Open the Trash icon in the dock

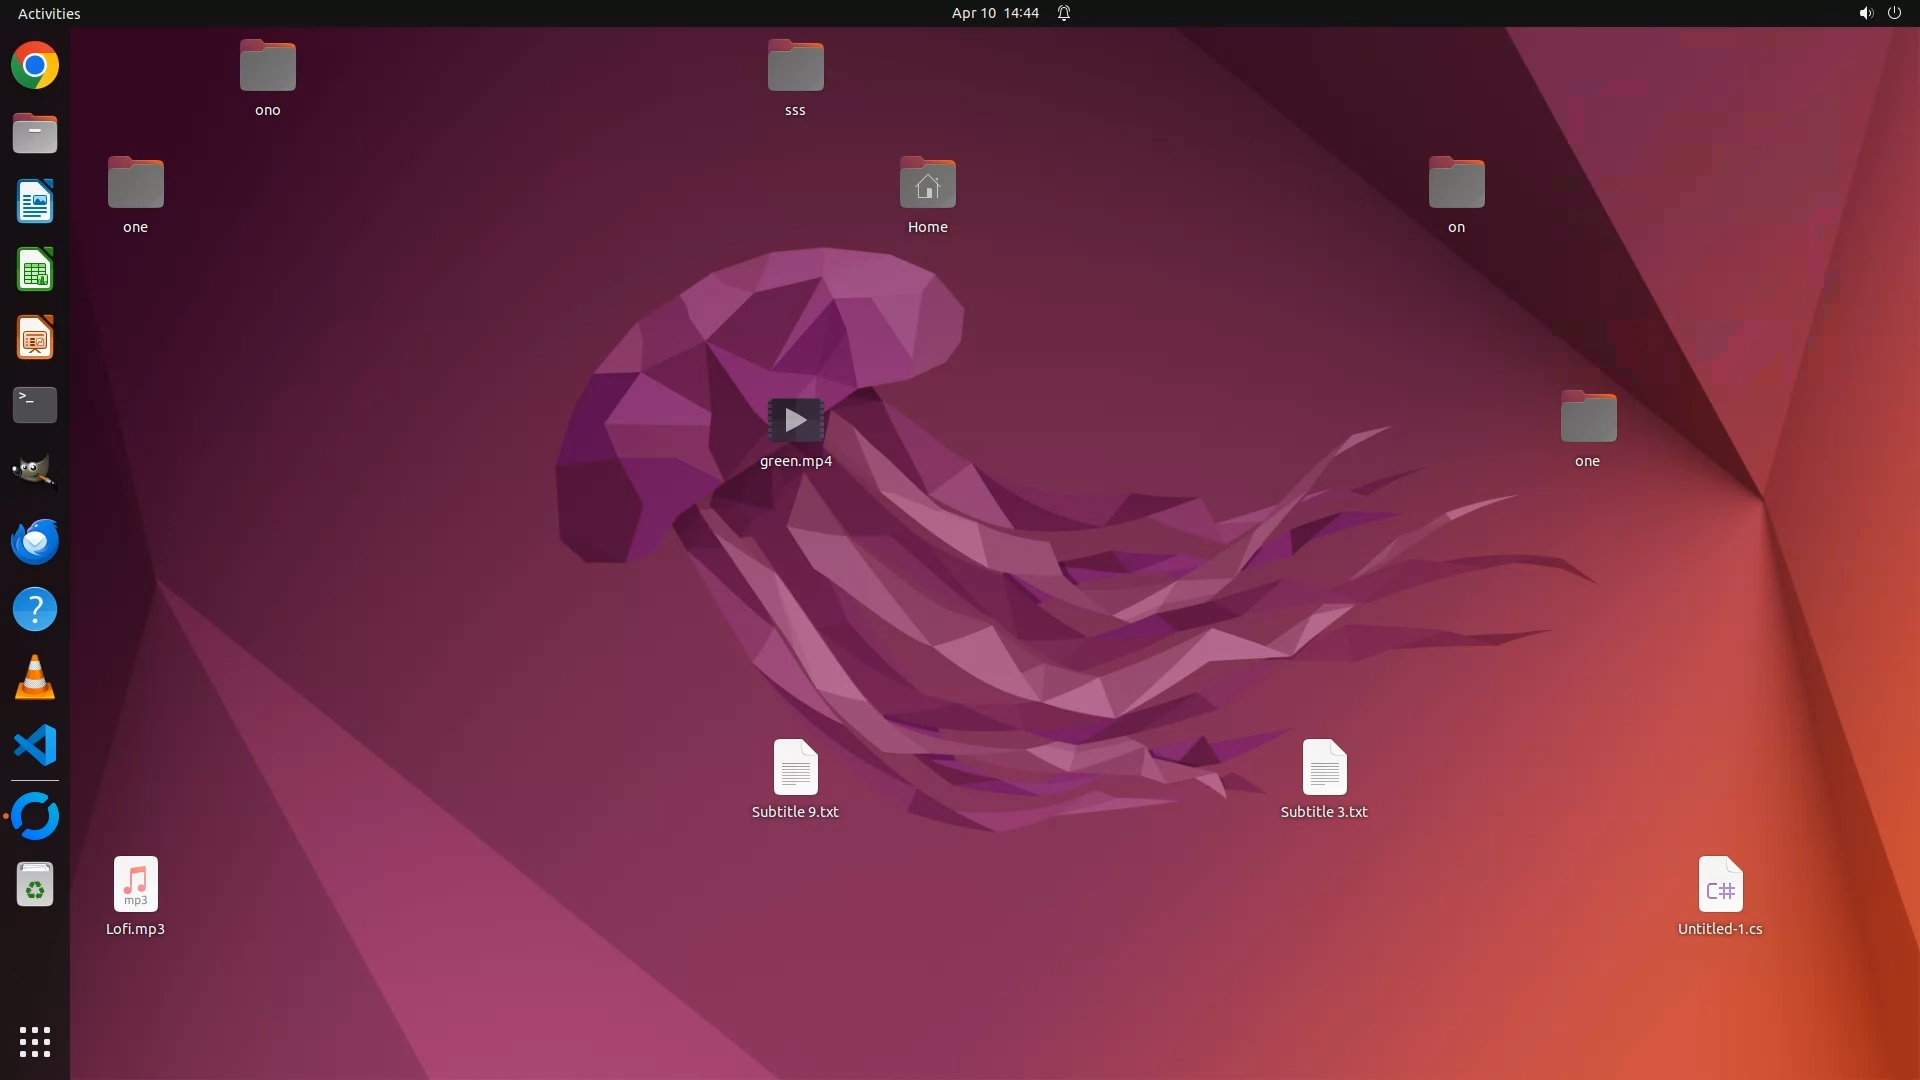click(x=35, y=885)
